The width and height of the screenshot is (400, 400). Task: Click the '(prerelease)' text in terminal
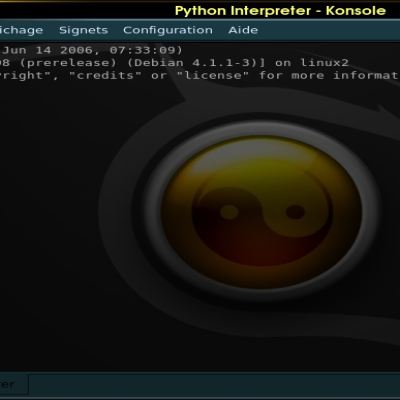click(68, 63)
